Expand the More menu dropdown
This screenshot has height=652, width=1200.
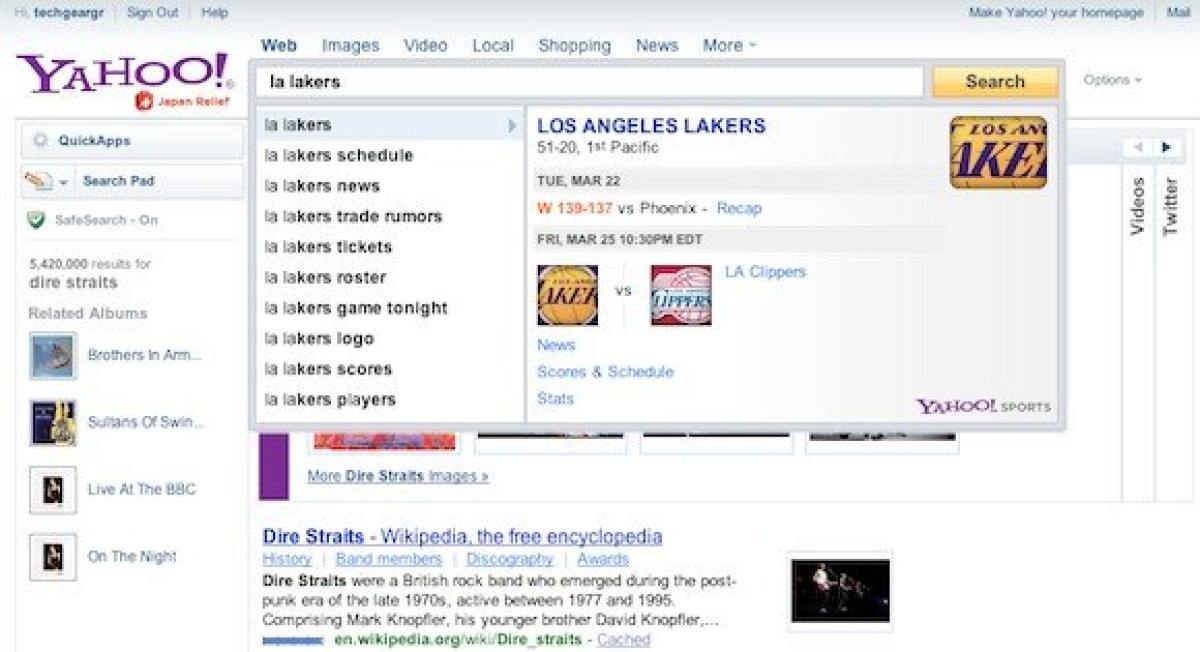click(729, 45)
